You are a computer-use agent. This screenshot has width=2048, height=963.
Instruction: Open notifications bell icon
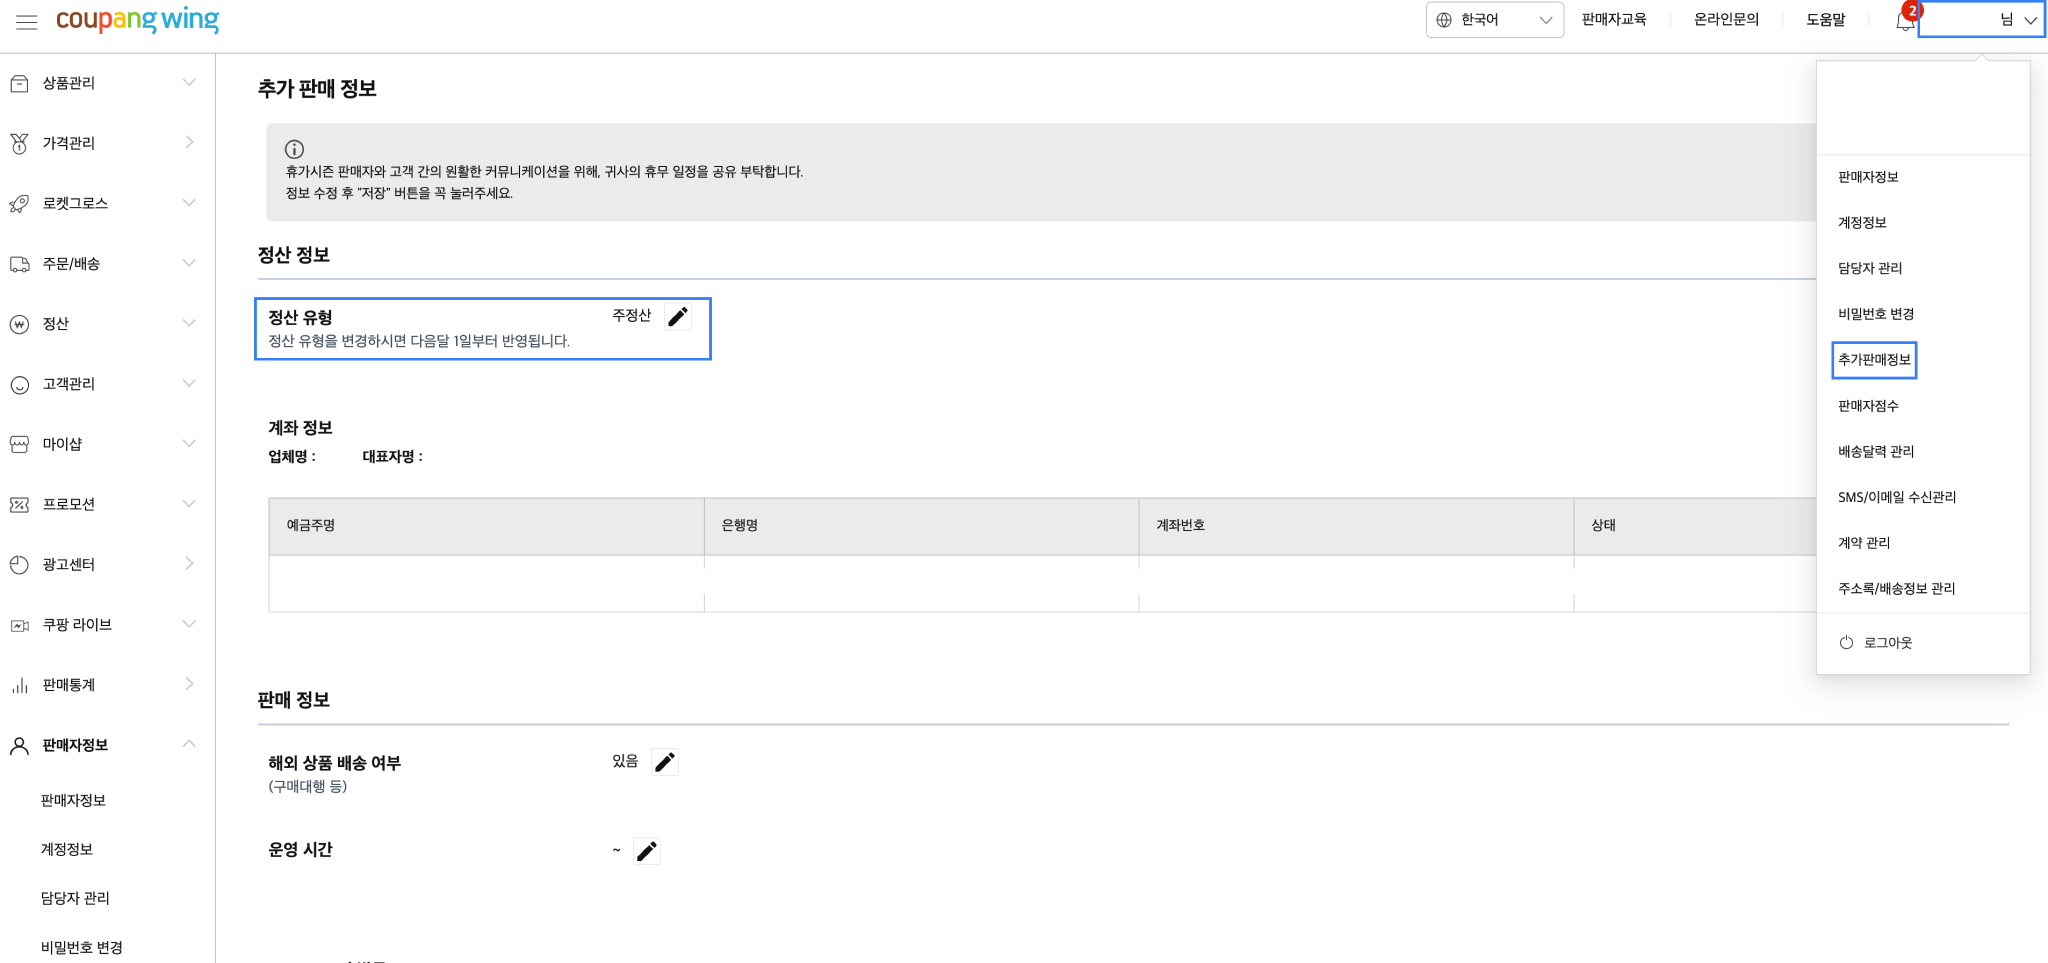tap(1905, 21)
